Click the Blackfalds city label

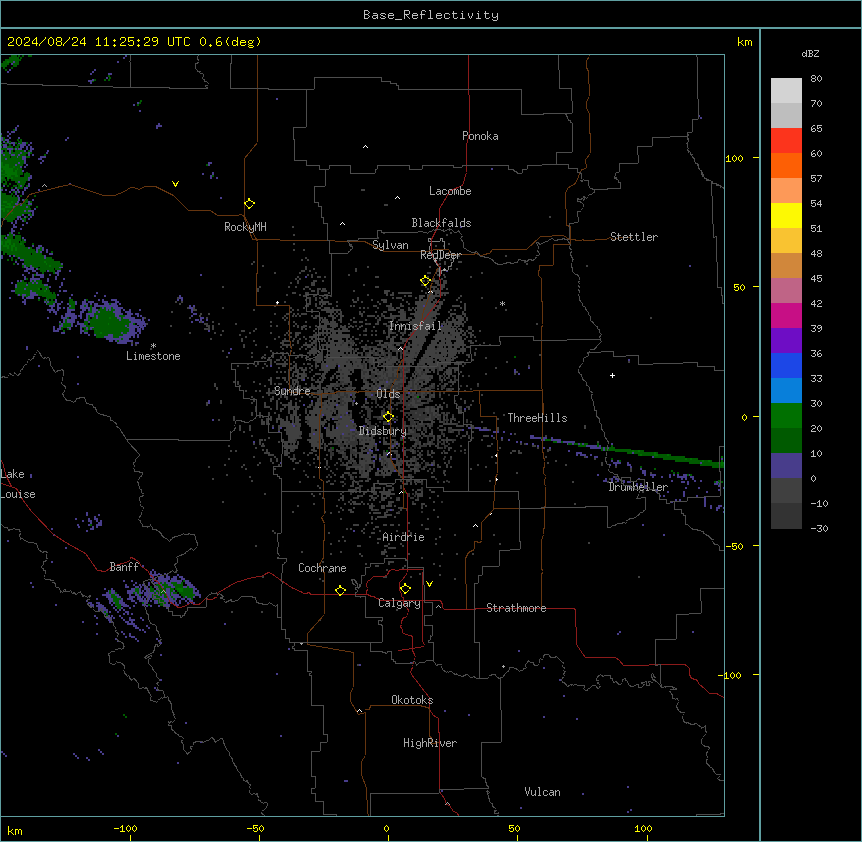point(441,223)
